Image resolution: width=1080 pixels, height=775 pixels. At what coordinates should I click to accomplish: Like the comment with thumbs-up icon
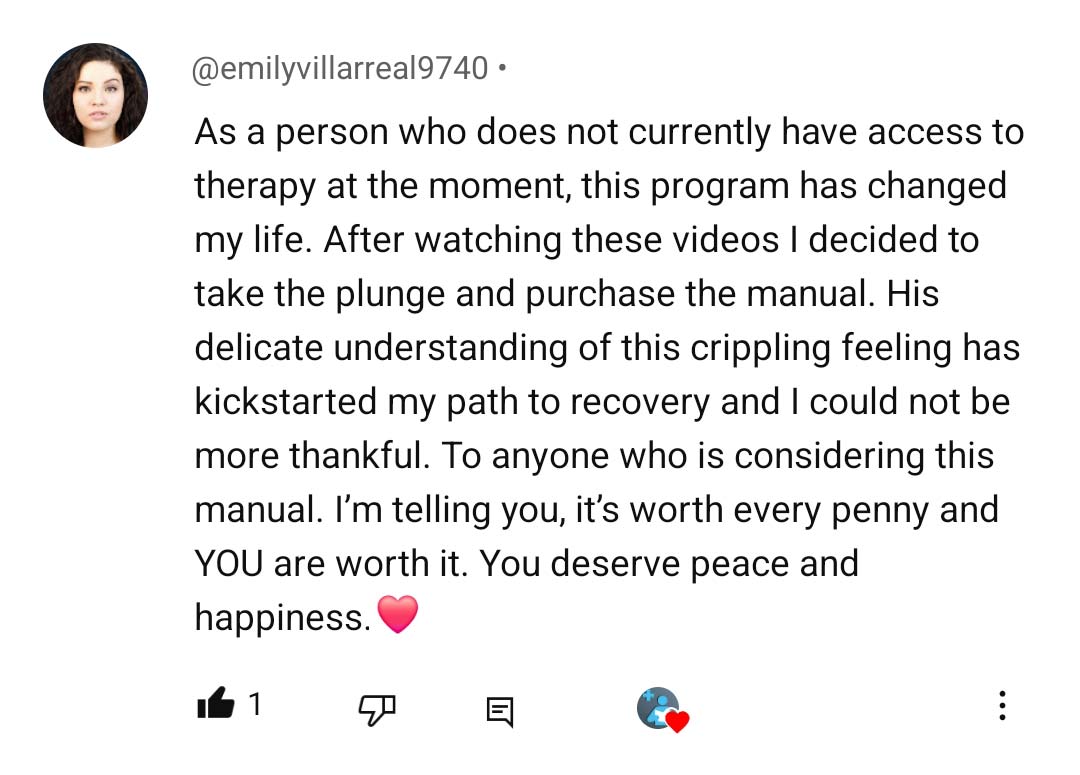point(215,706)
